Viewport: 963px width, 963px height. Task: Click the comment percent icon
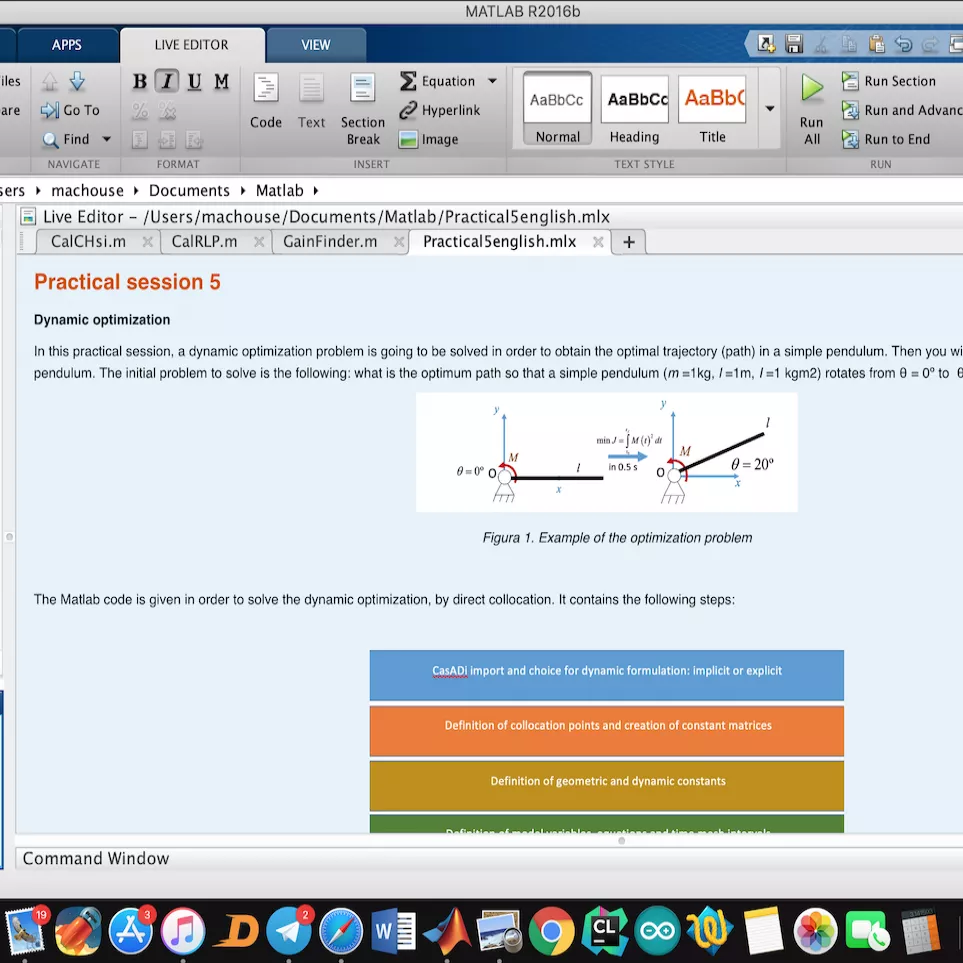pyautogui.click(x=139, y=111)
